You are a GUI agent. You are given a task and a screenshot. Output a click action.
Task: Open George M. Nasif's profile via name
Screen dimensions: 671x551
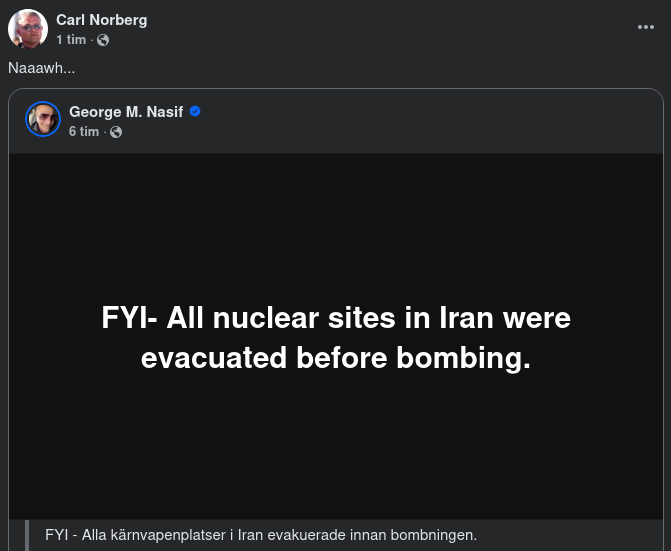(126, 111)
